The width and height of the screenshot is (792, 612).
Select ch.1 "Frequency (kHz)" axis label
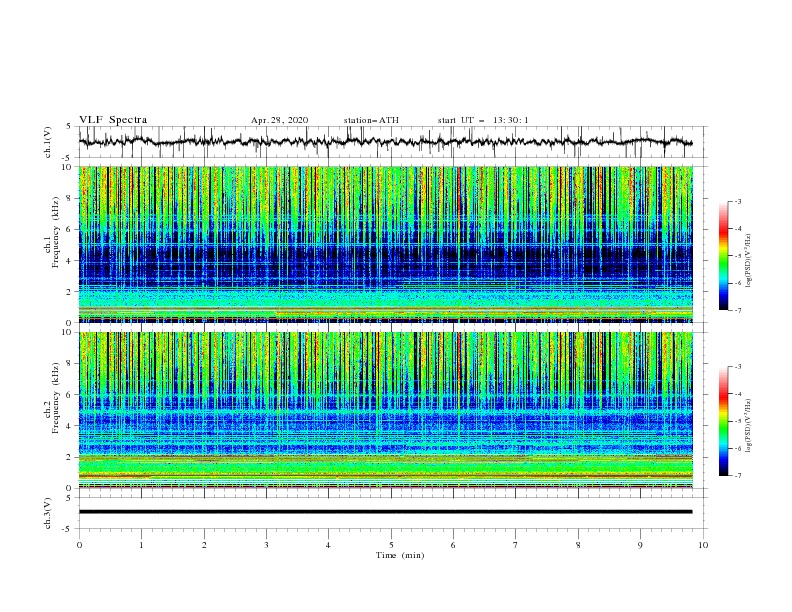click(x=56, y=232)
